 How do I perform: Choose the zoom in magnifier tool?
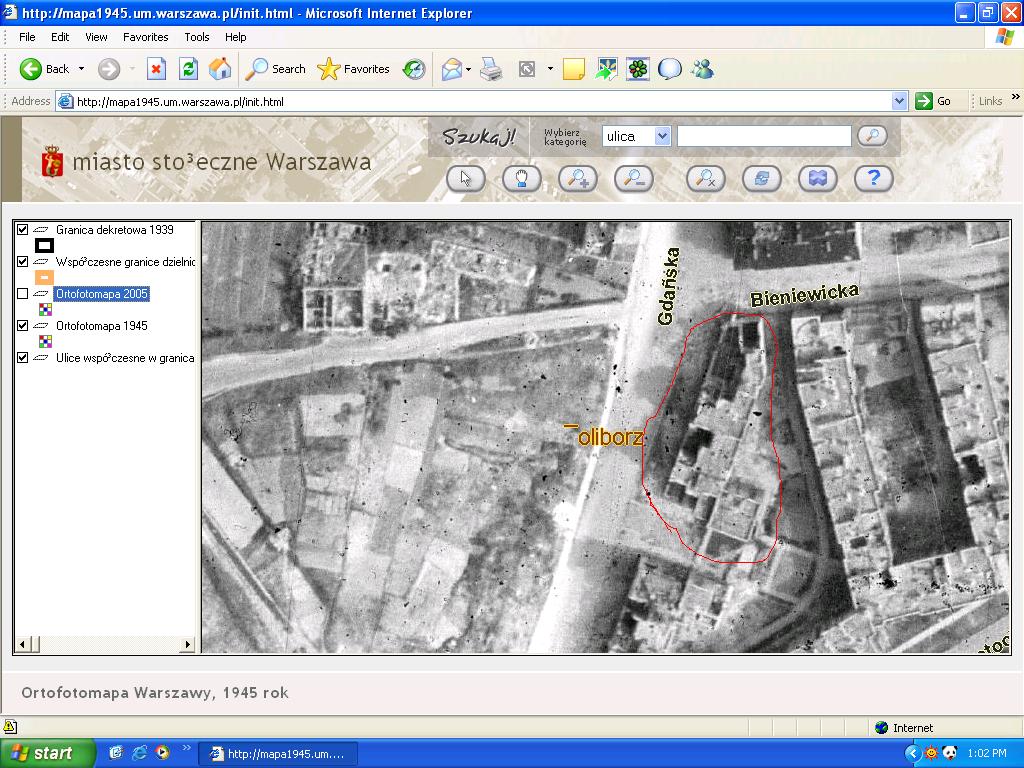point(577,178)
